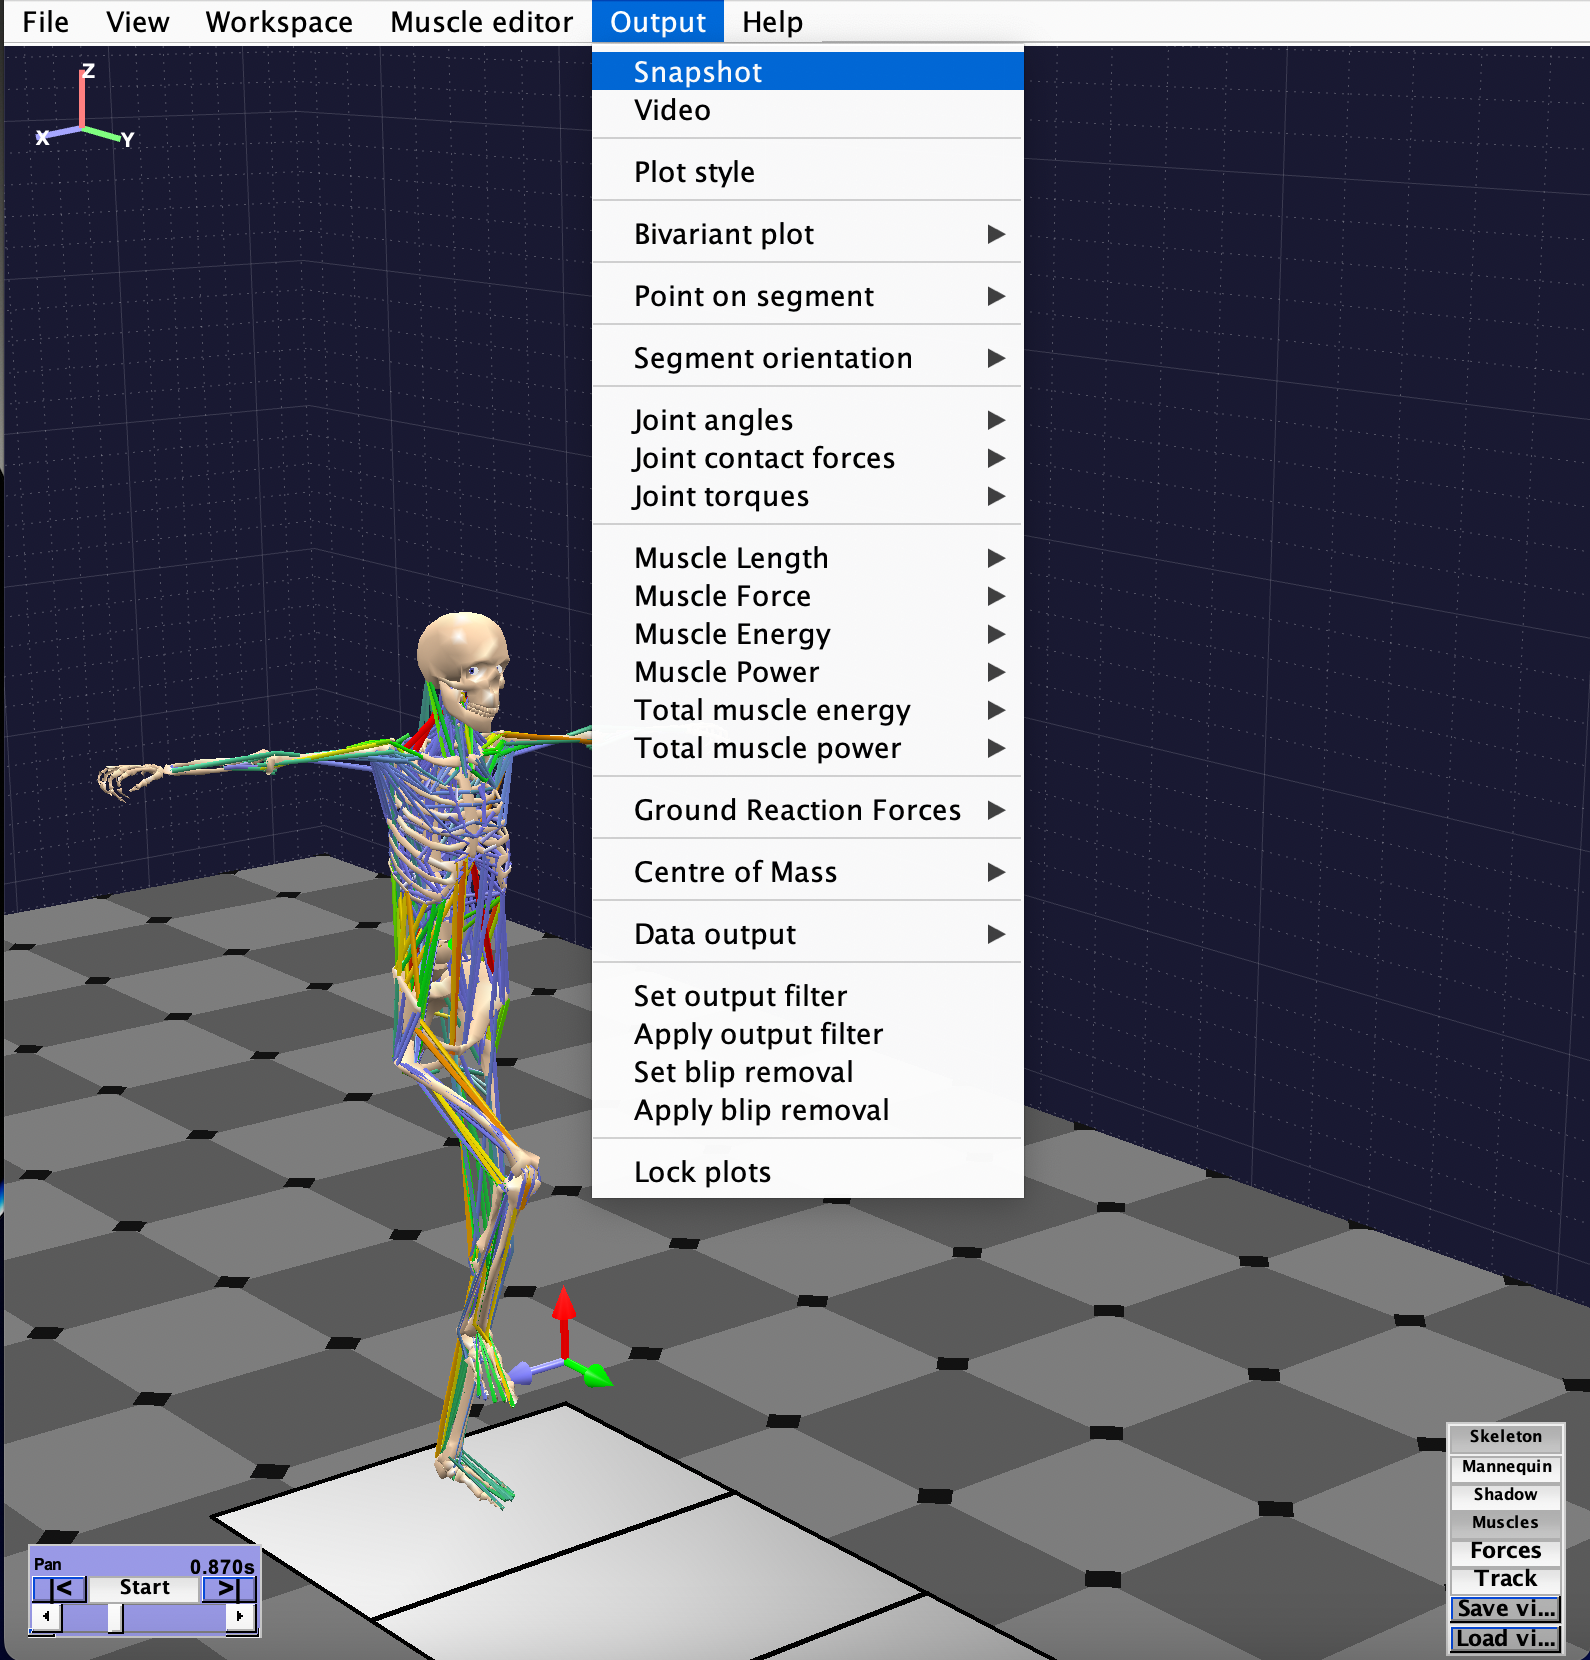
Task: Jump to first frame with |< button
Action: pos(60,1588)
